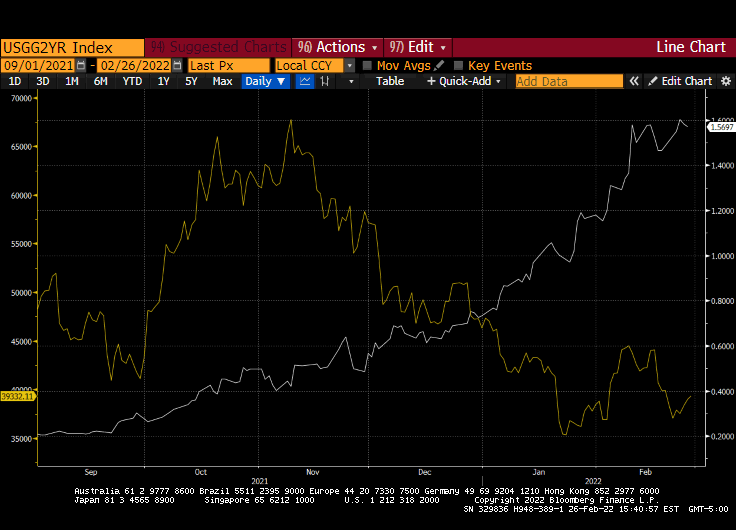Select the candlestick bar chart icon
Viewport: 736px width, 530px height.
[324, 81]
